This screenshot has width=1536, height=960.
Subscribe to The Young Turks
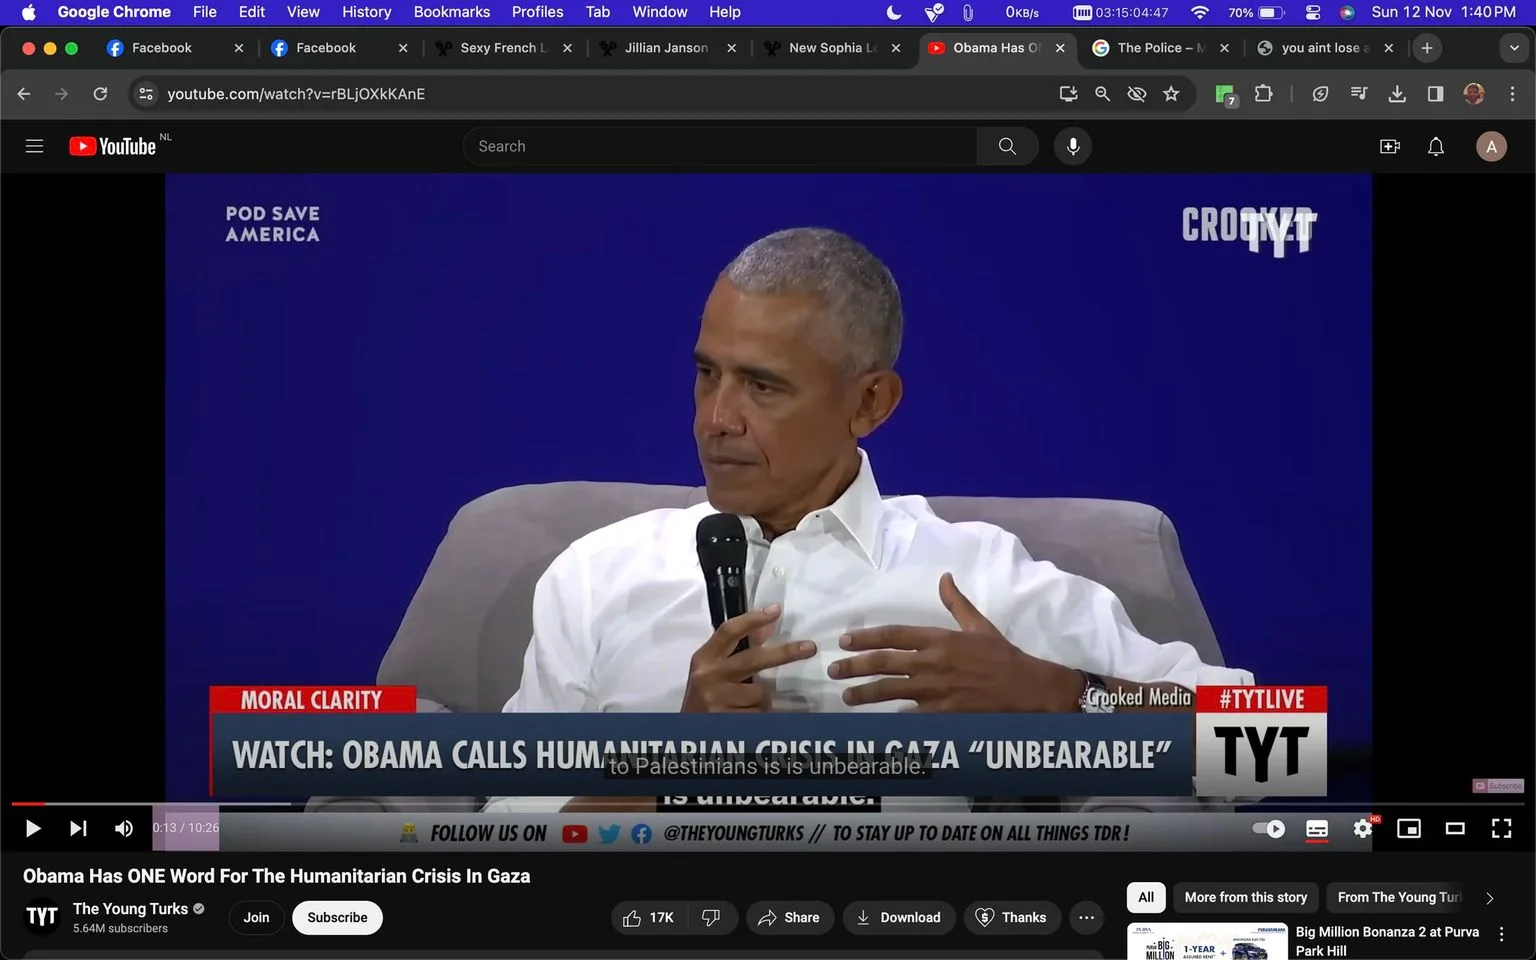click(337, 917)
